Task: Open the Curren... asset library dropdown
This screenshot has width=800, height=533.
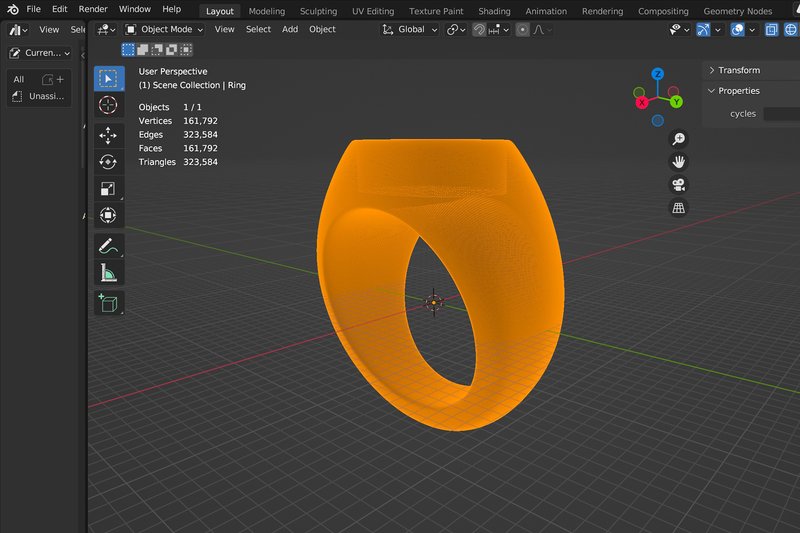Action: pyautogui.click(x=40, y=53)
